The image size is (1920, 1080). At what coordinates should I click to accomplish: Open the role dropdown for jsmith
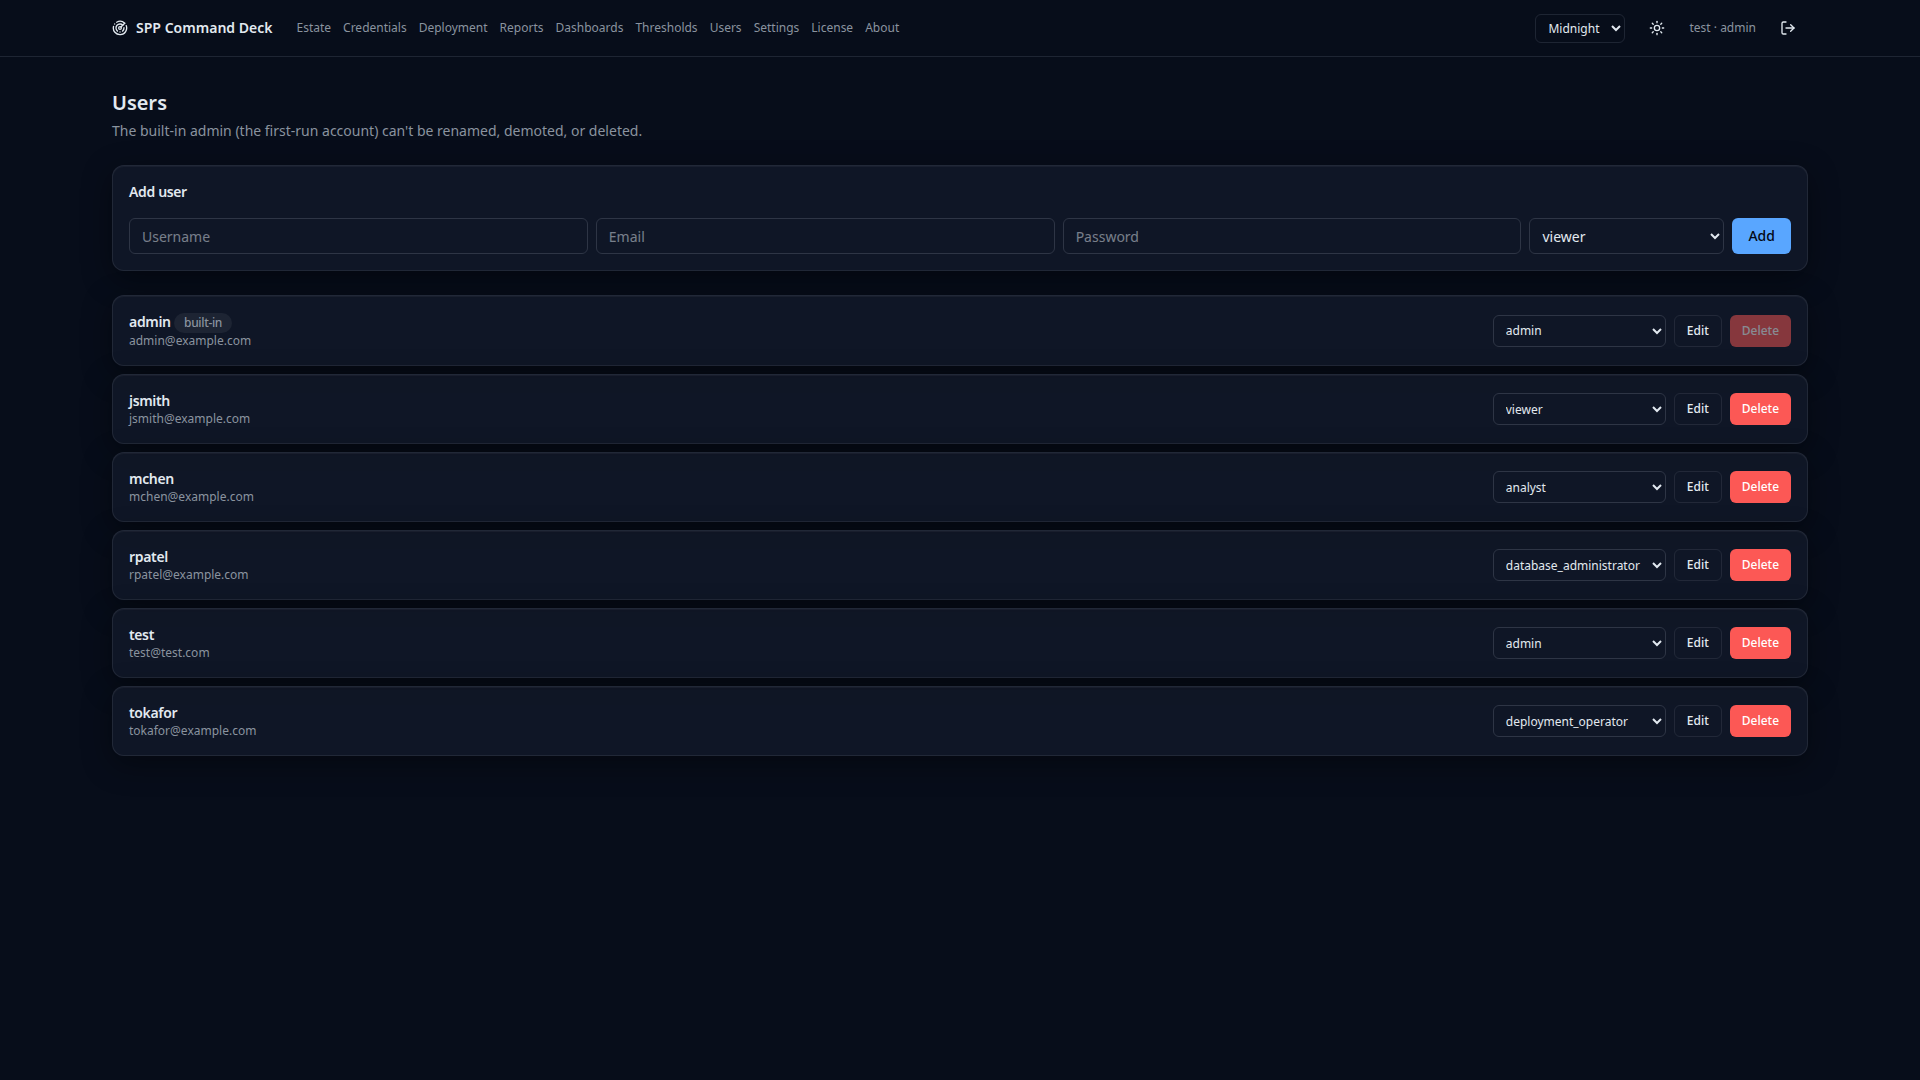pyautogui.click(x=1579, y=409)
